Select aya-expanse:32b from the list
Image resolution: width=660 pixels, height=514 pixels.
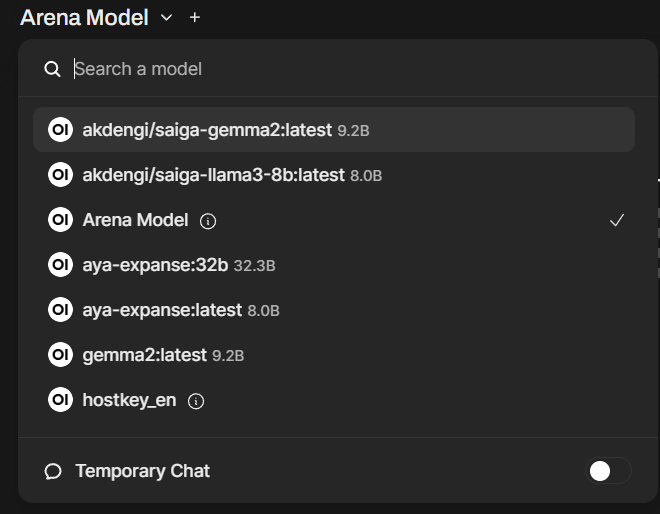155,265
